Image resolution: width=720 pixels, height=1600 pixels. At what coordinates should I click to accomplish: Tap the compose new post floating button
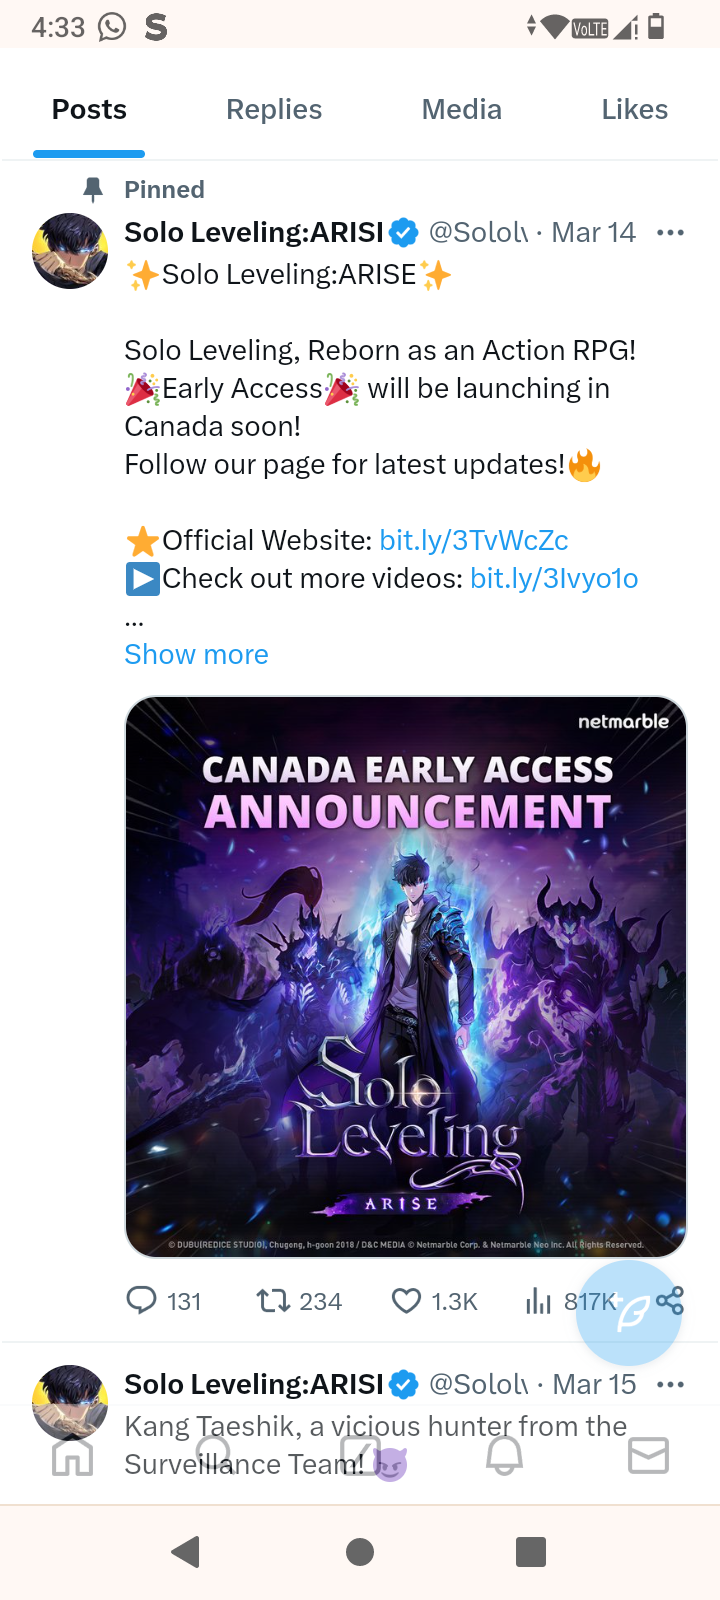pyautogui.click(x=629, y=1313)
